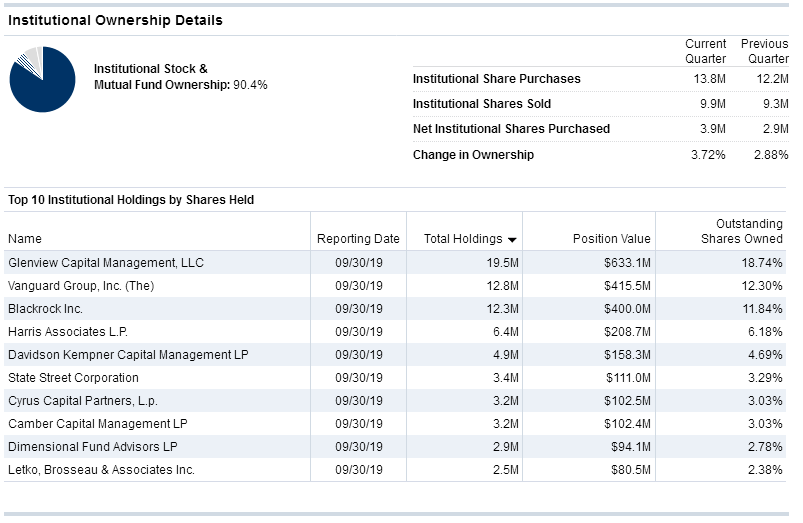This screenshot has width=803, height=523.
Task: Click Institutional Share Purchases row label
Action: point(497,79)
